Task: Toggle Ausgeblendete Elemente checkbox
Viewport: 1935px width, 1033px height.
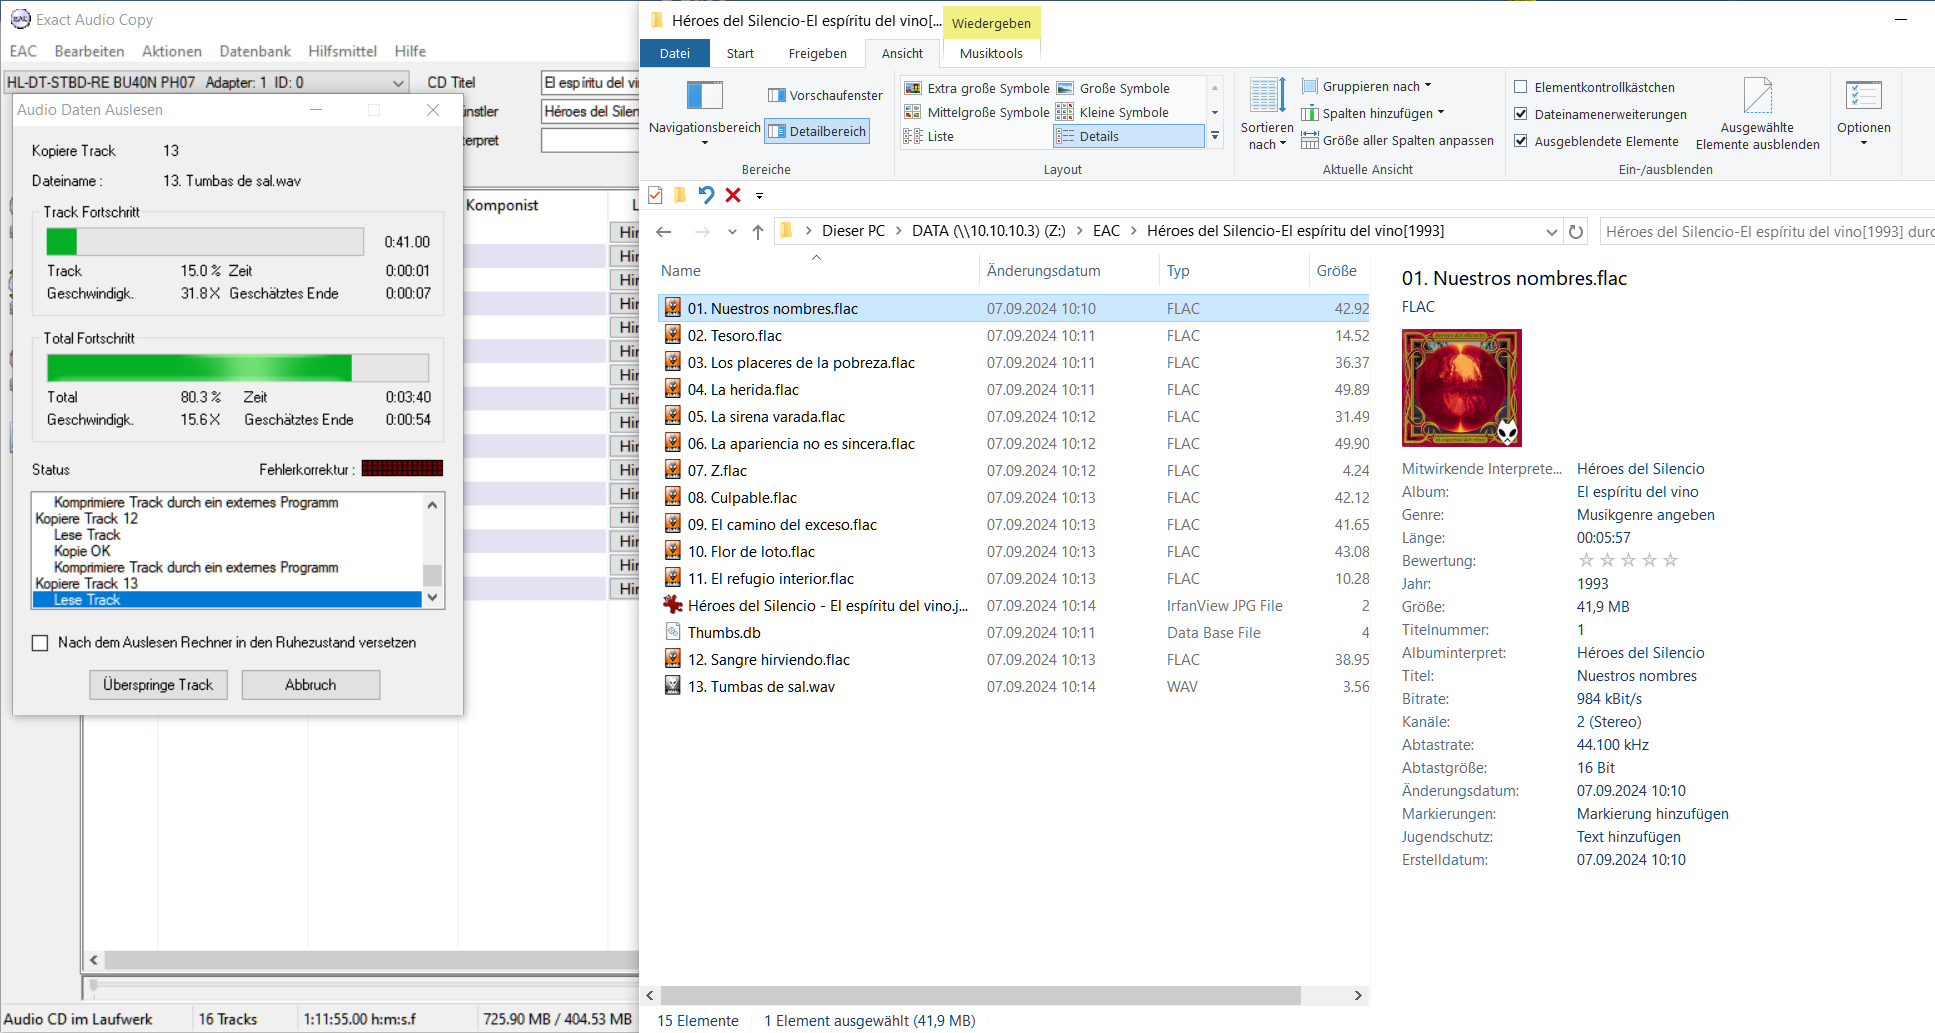Action: pyautogui.click(x=1521, y=141)
